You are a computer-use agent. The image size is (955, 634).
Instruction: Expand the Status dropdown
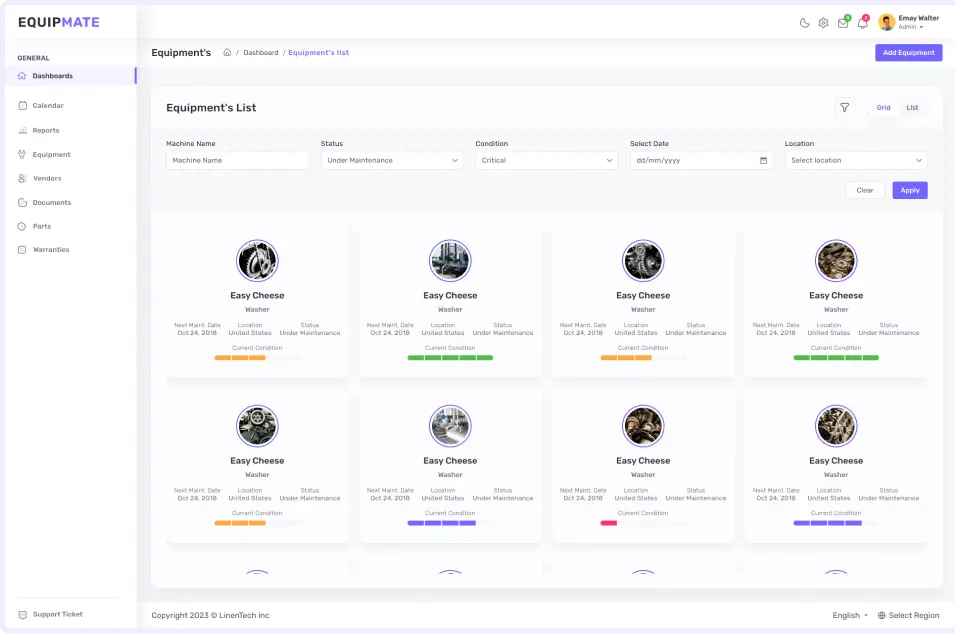click(392, 160)
